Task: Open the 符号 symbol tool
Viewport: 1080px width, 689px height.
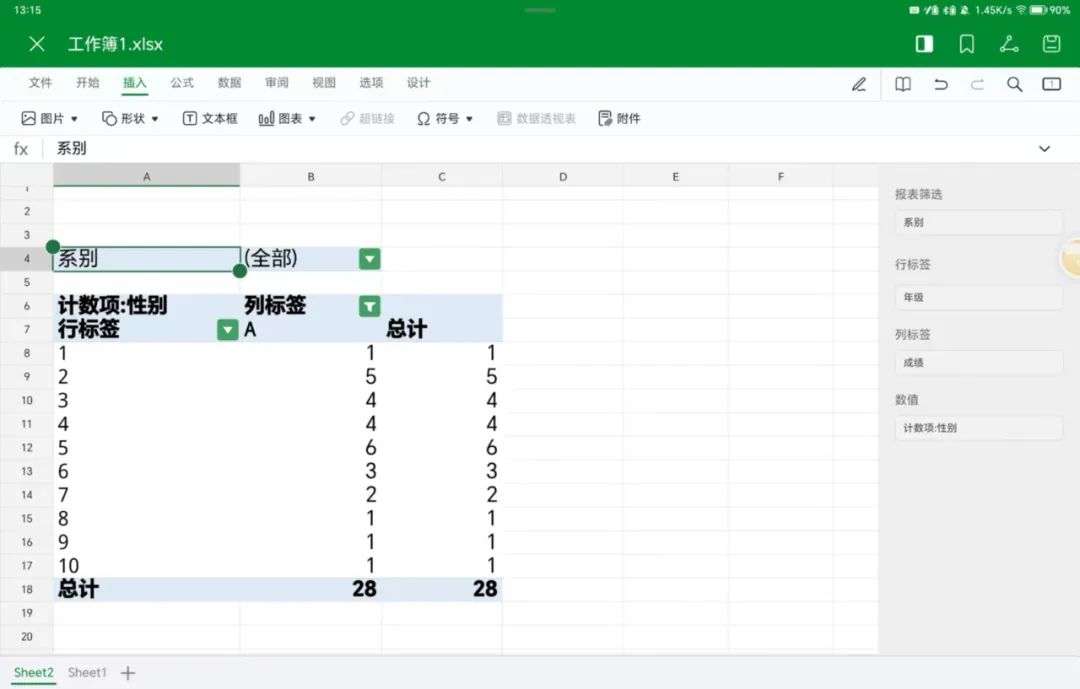Action: 444,117
